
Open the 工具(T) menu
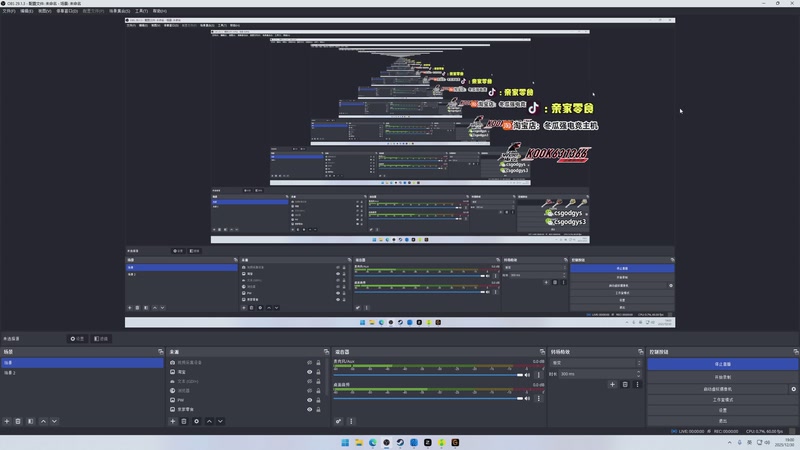tap(141, 11)
